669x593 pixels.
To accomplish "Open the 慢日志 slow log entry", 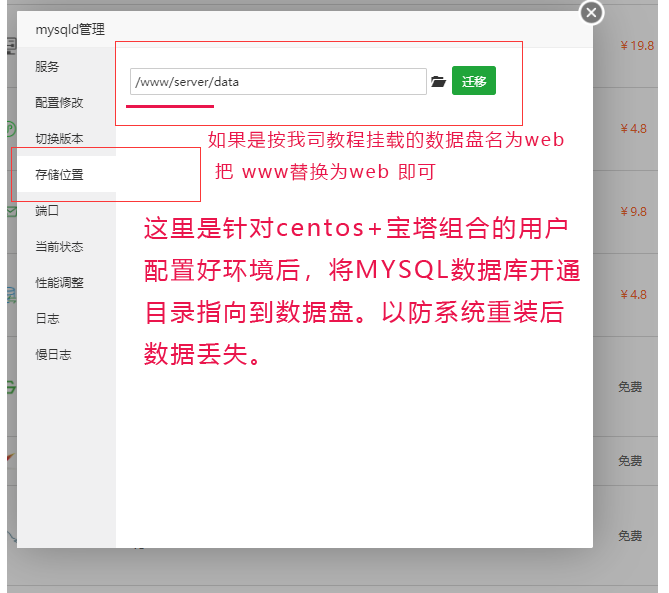I will 53,355.
